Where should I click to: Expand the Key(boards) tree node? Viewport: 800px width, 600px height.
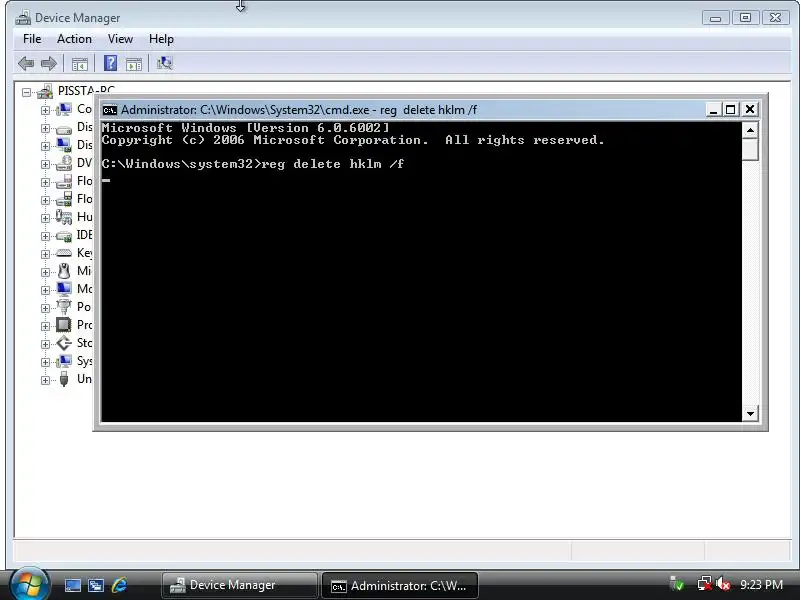pos(45,254)
